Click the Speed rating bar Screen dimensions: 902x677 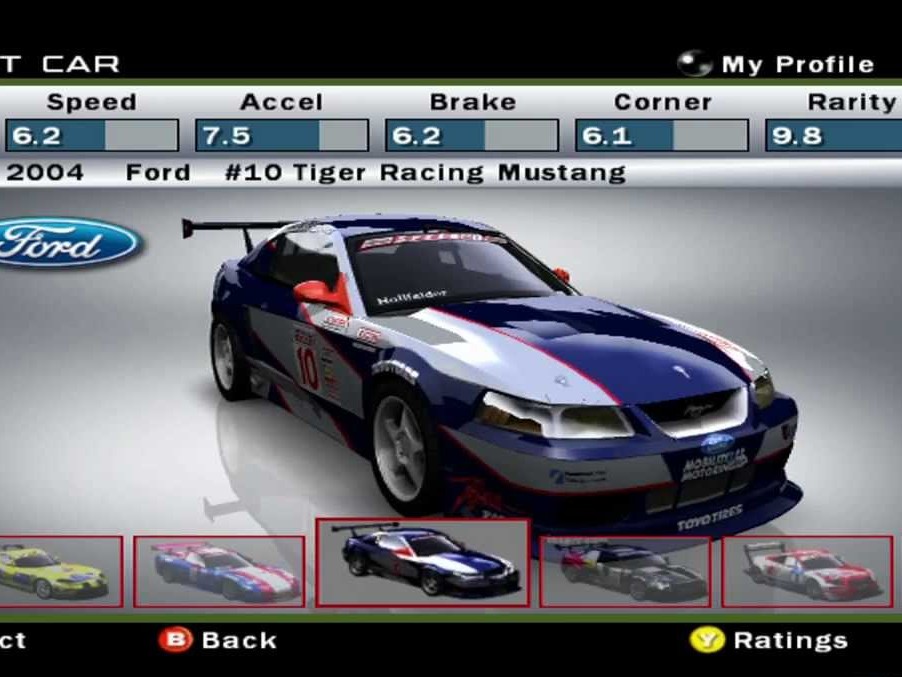click(91, 135)
